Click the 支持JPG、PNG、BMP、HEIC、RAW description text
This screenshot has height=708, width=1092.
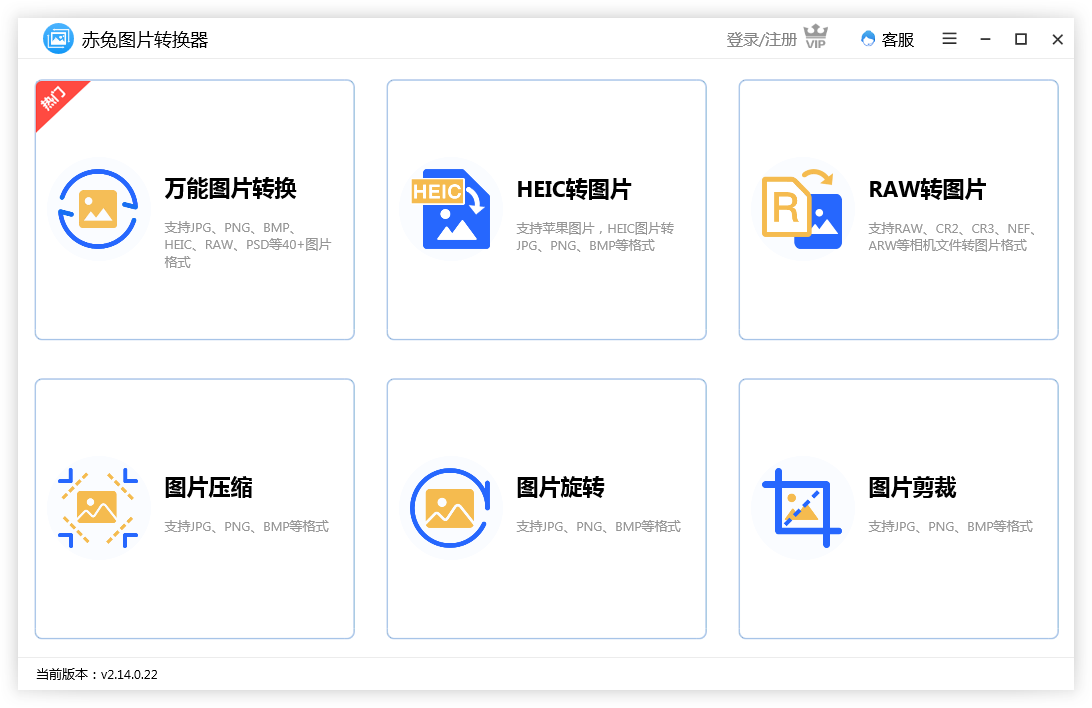(x=248, y=245)
